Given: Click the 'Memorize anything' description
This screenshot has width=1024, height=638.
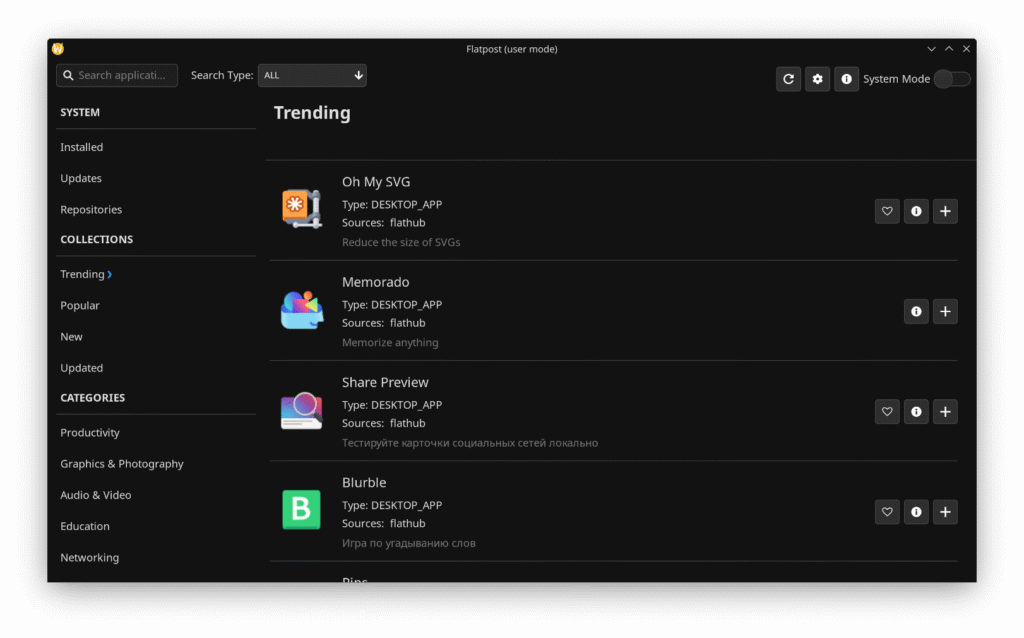Looking at the screenshot, I should tap(390, 343).
